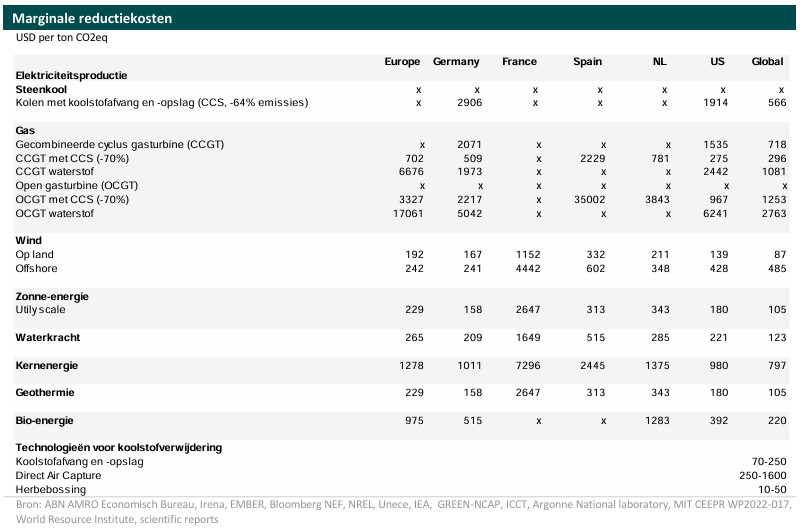Click the value 2071 in the CCGT row

469,144
